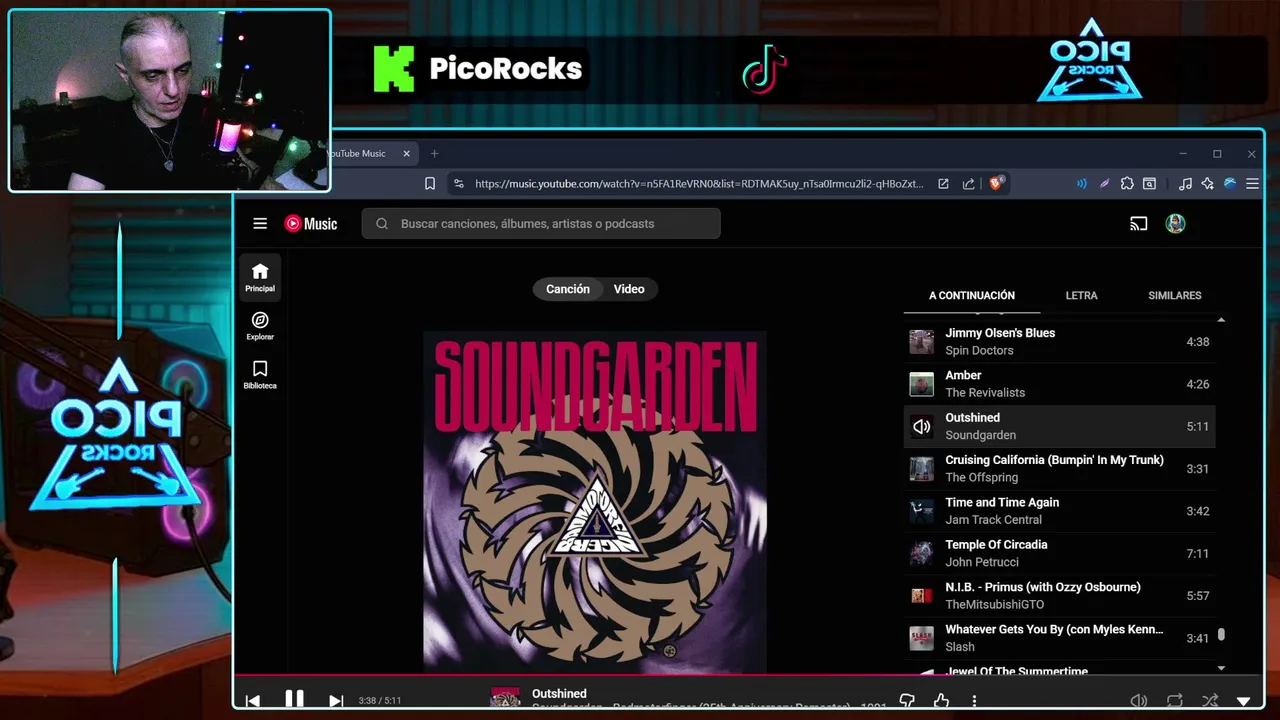
Task: Switch to Video mode
Action: click(629, 289)
